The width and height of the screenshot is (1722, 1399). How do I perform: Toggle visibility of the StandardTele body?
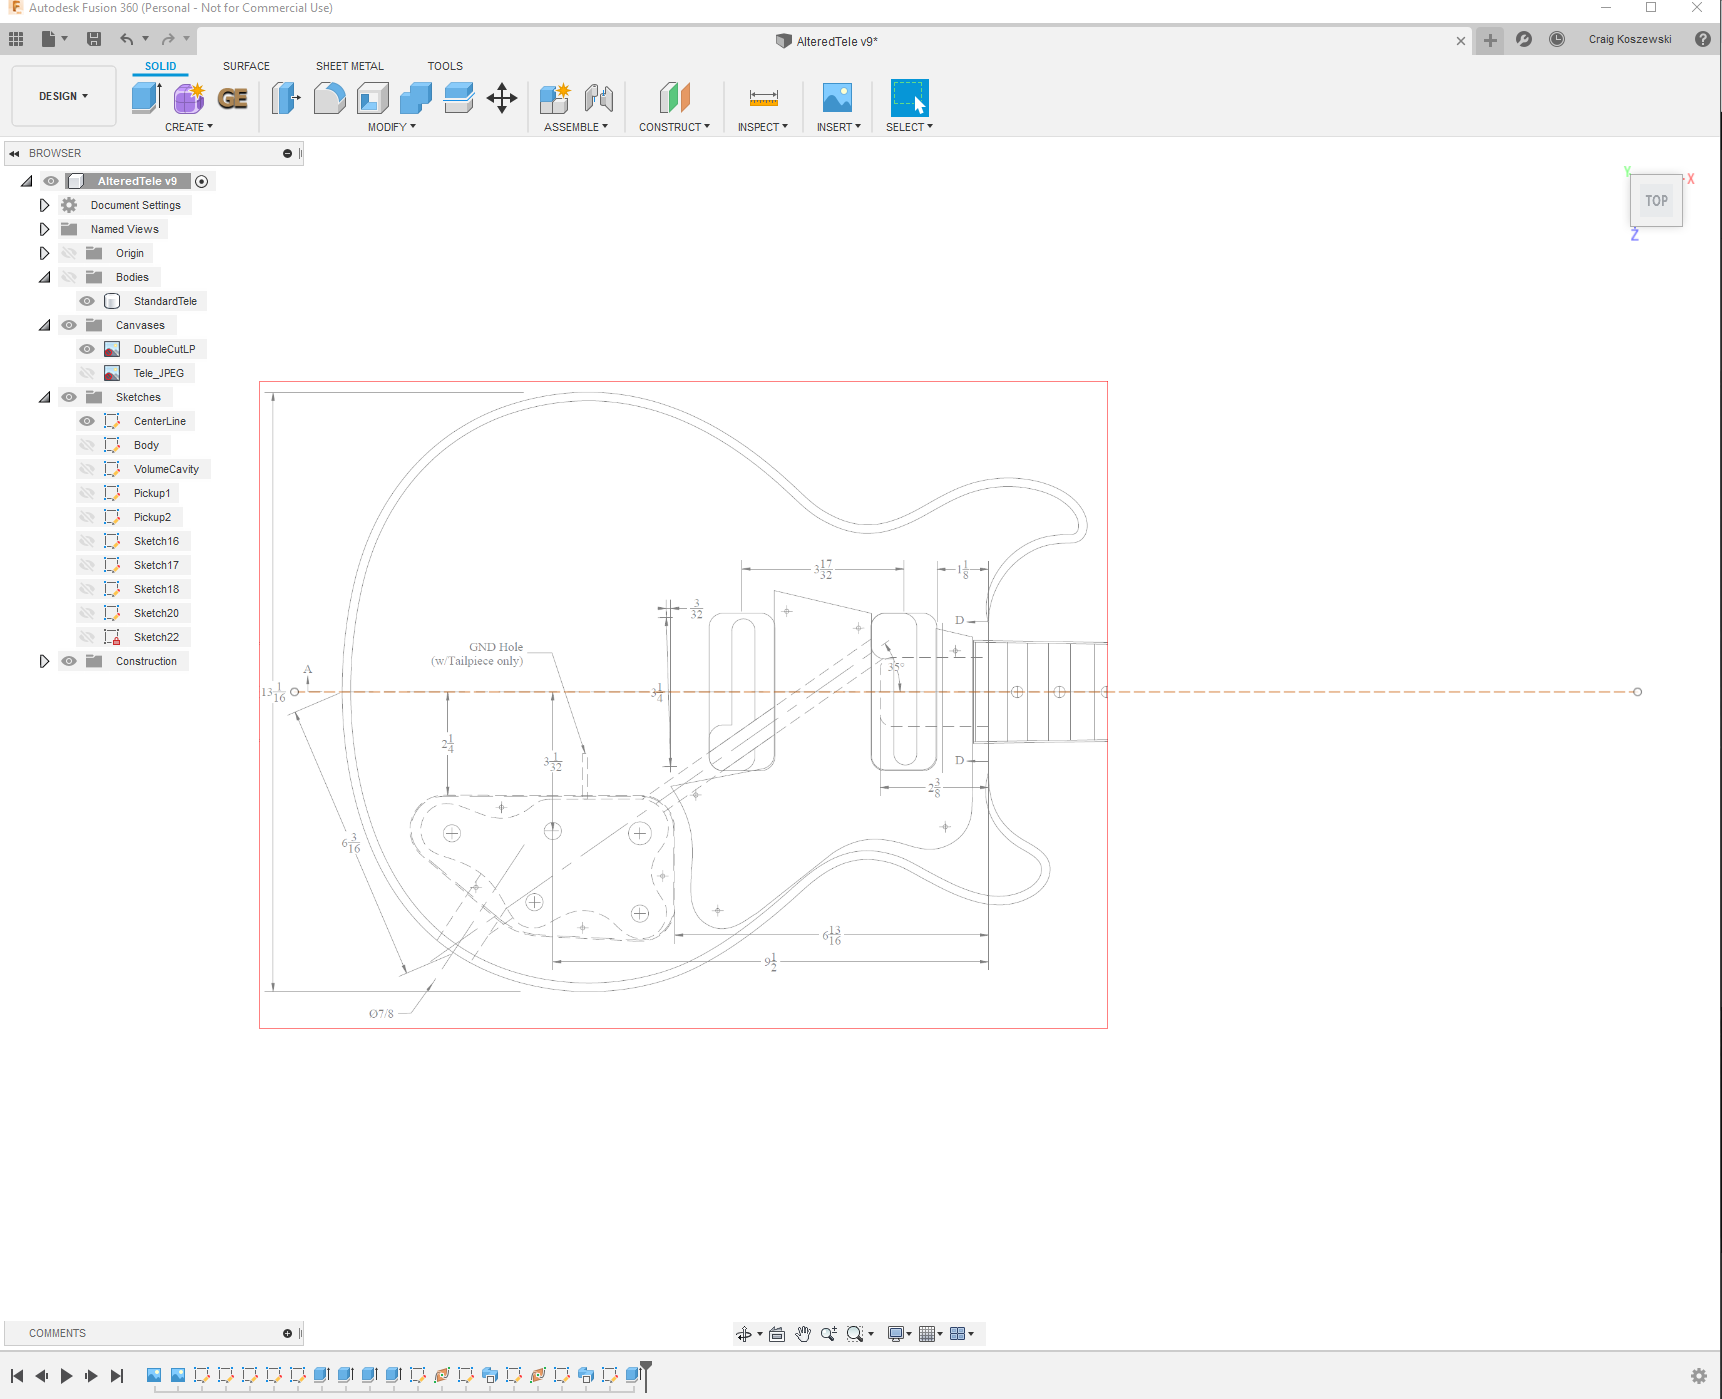[87, 301]
